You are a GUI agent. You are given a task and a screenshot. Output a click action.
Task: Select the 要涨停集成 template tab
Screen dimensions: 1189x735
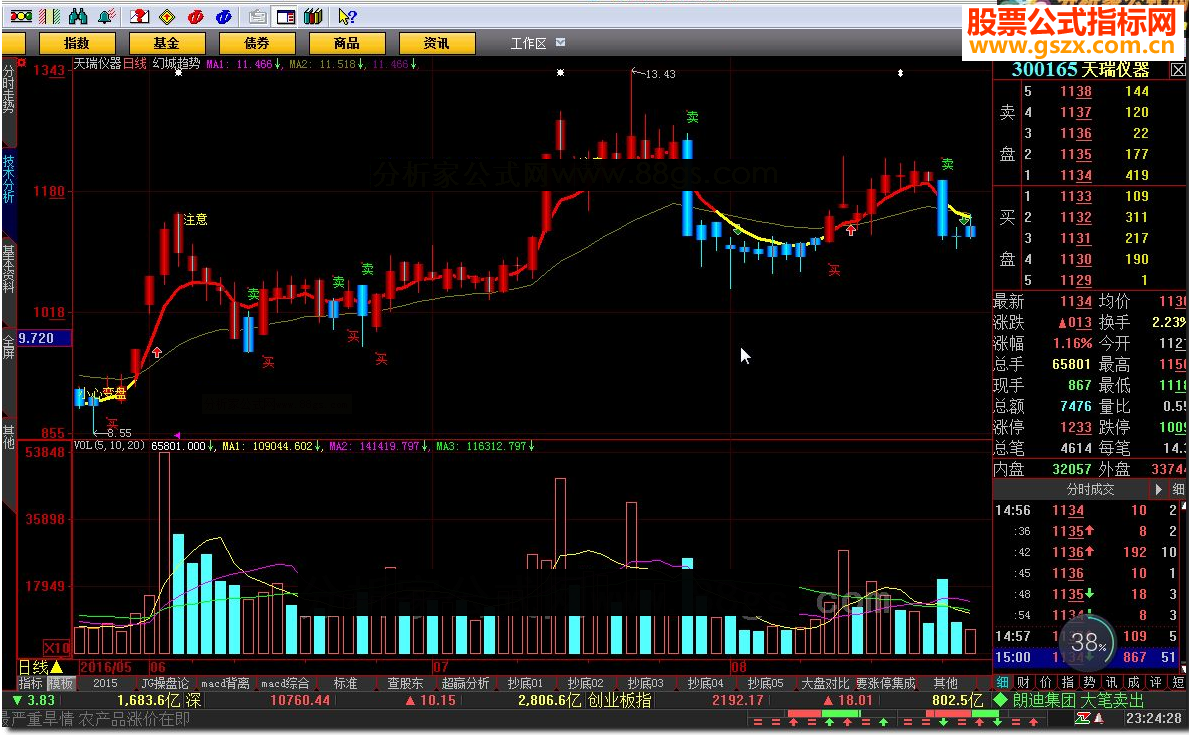pos(886,683)
